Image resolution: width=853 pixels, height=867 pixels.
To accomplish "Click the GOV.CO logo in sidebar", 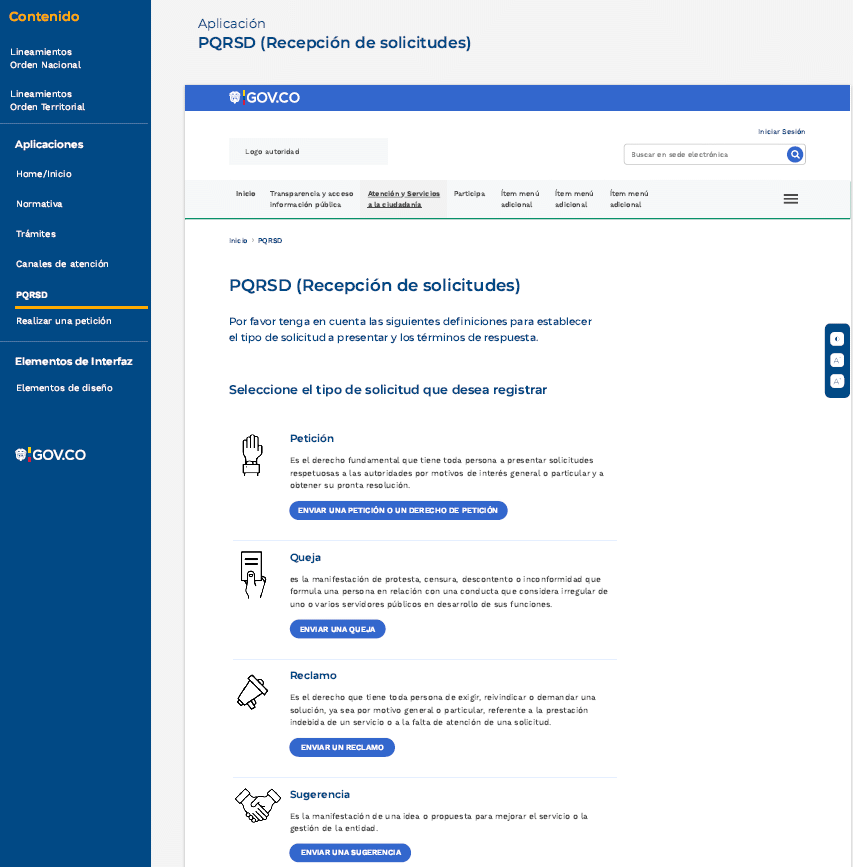I will [x=50, y=454].
